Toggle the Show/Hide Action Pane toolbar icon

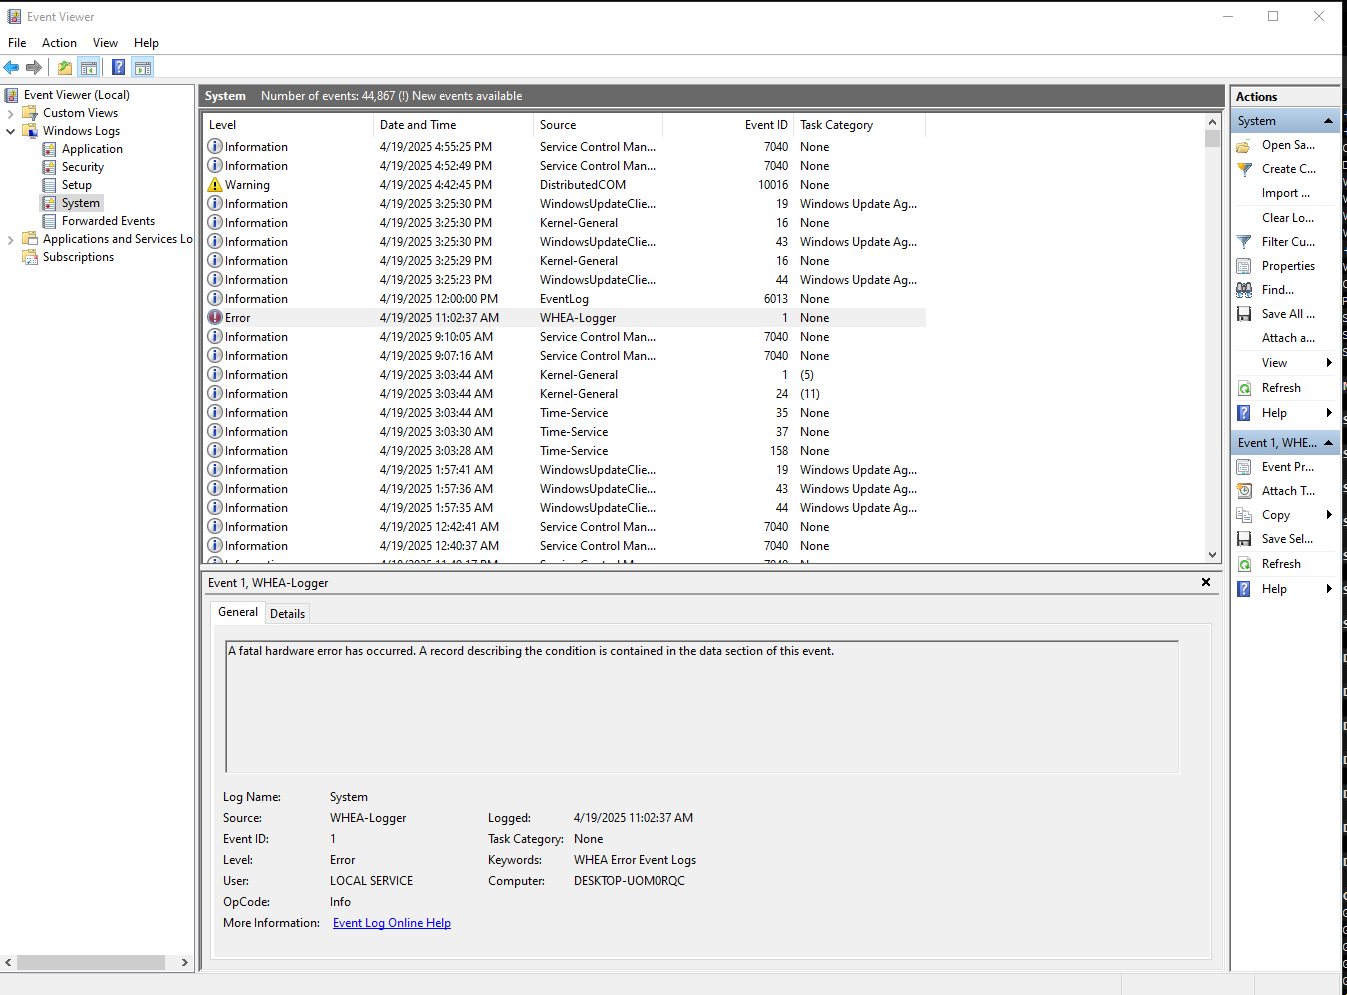coord(143,67)
